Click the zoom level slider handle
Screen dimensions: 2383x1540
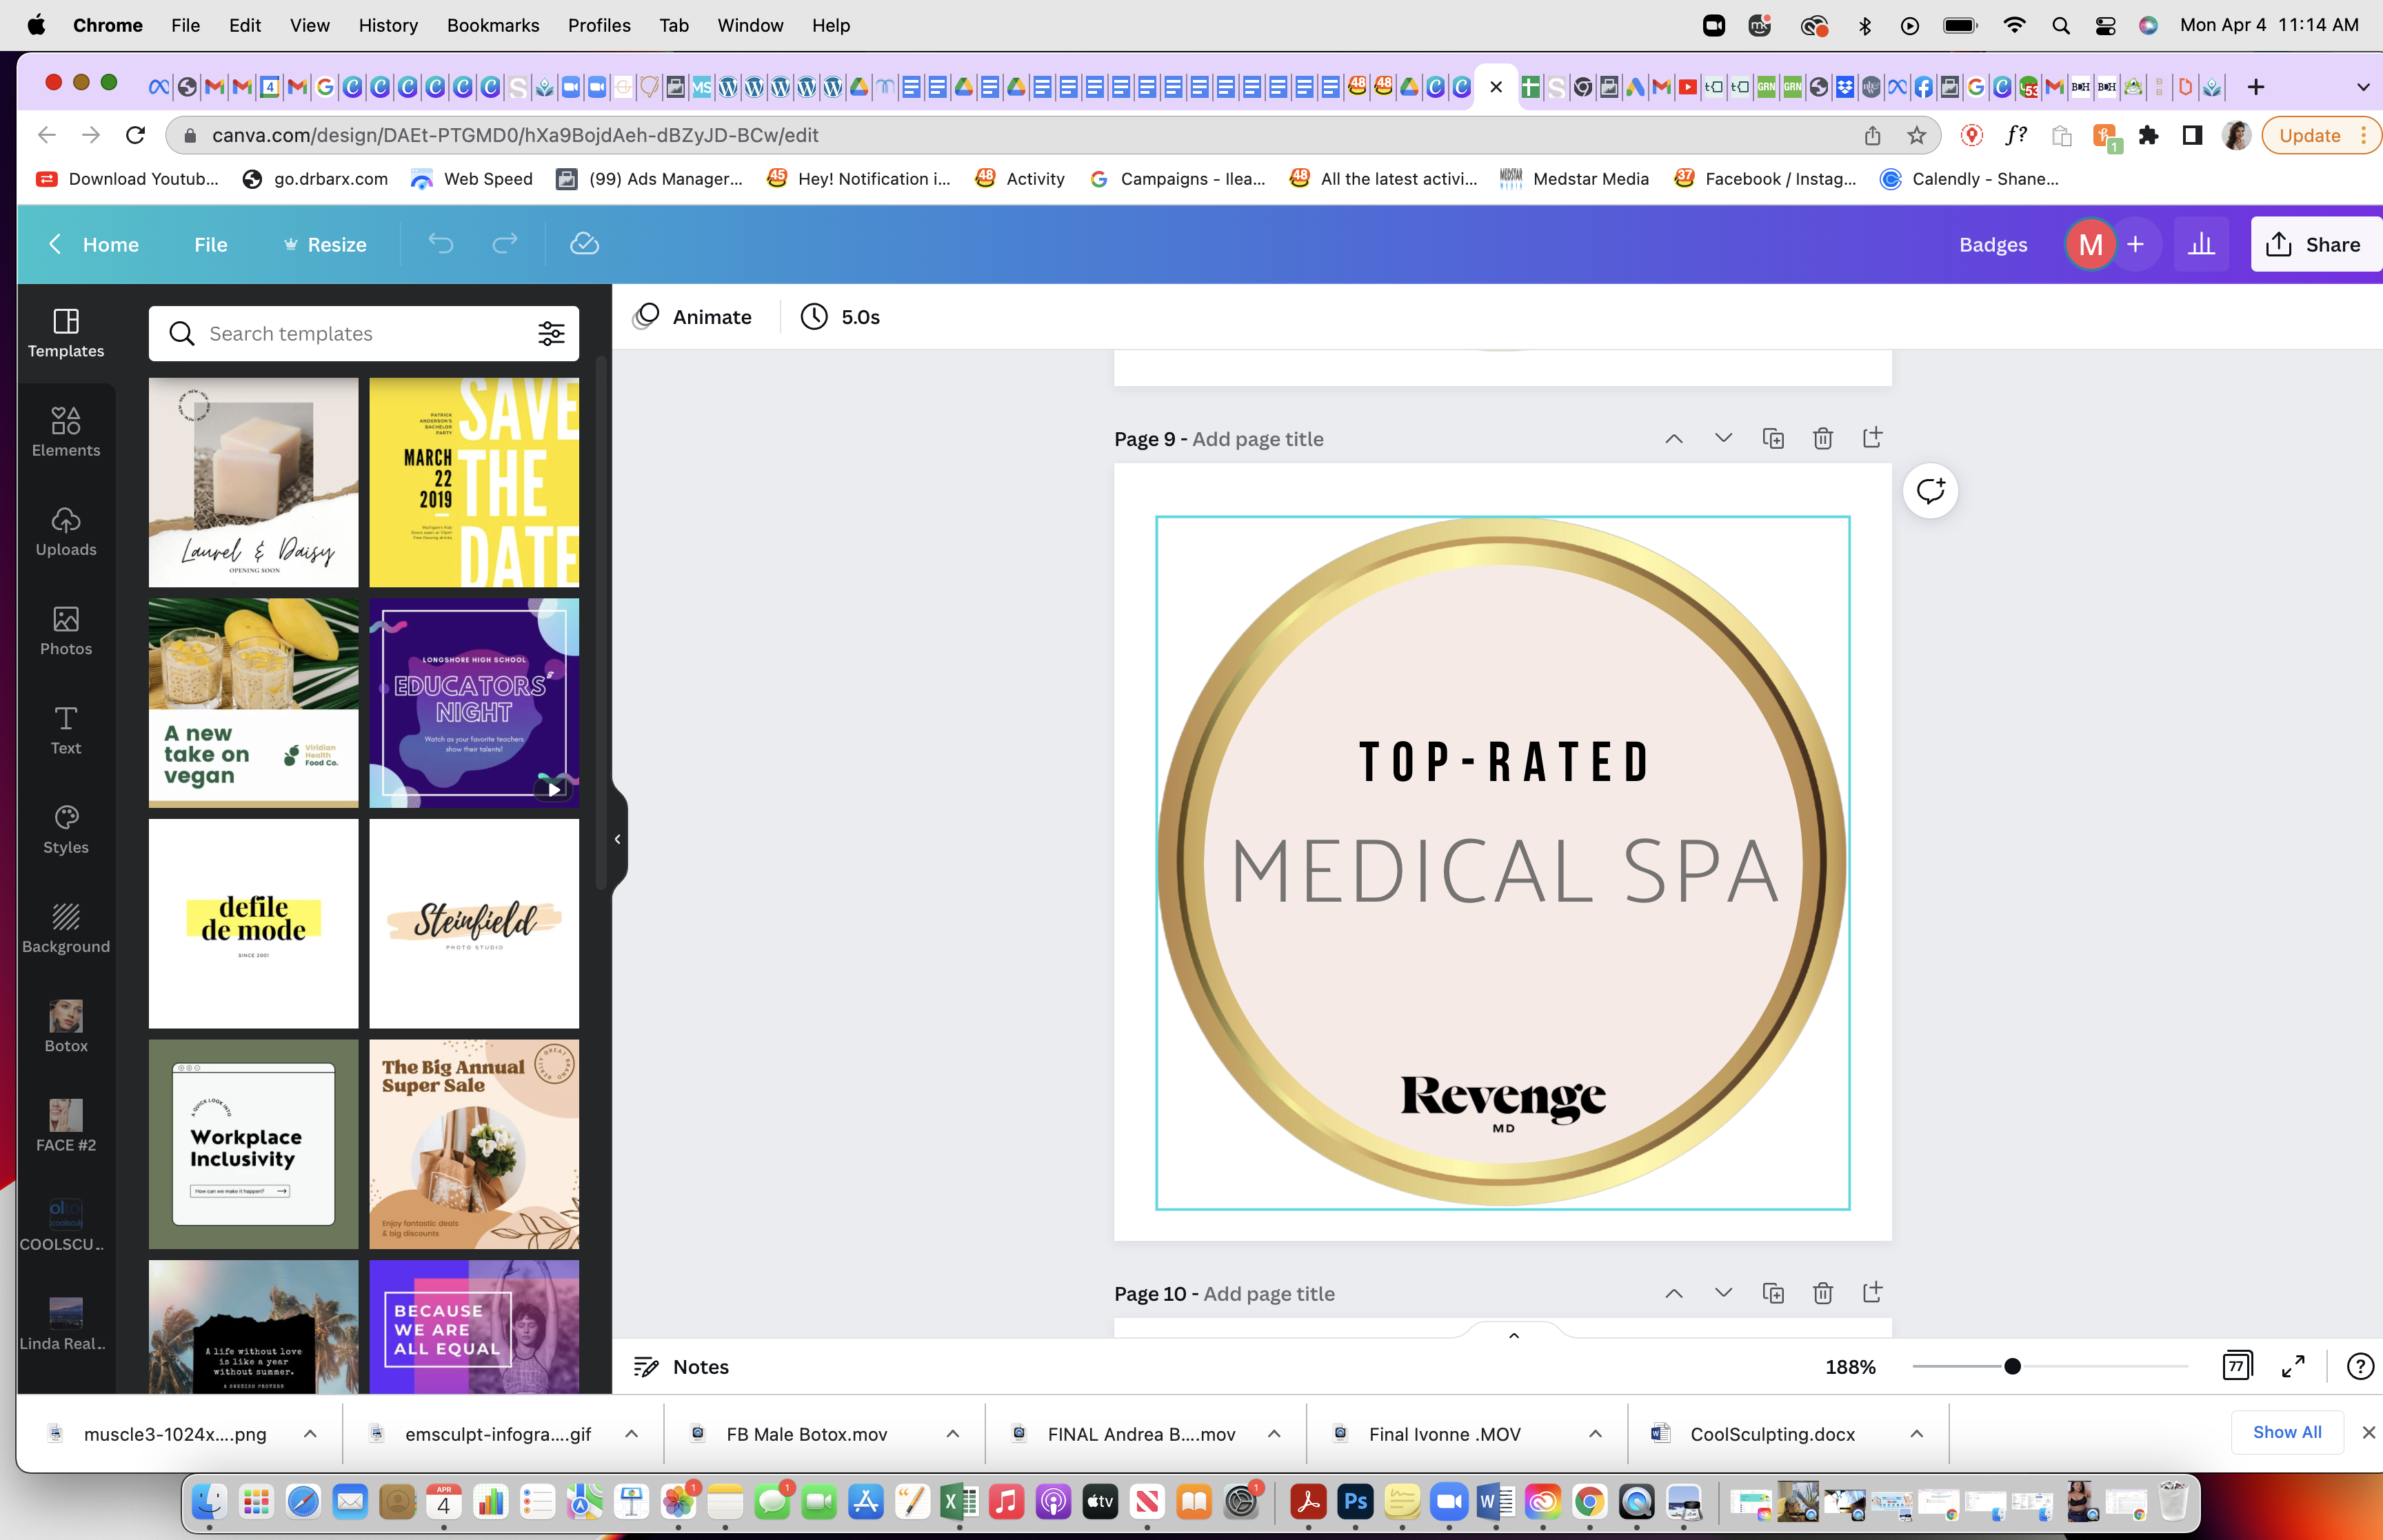click(x=2012, y=1366)
